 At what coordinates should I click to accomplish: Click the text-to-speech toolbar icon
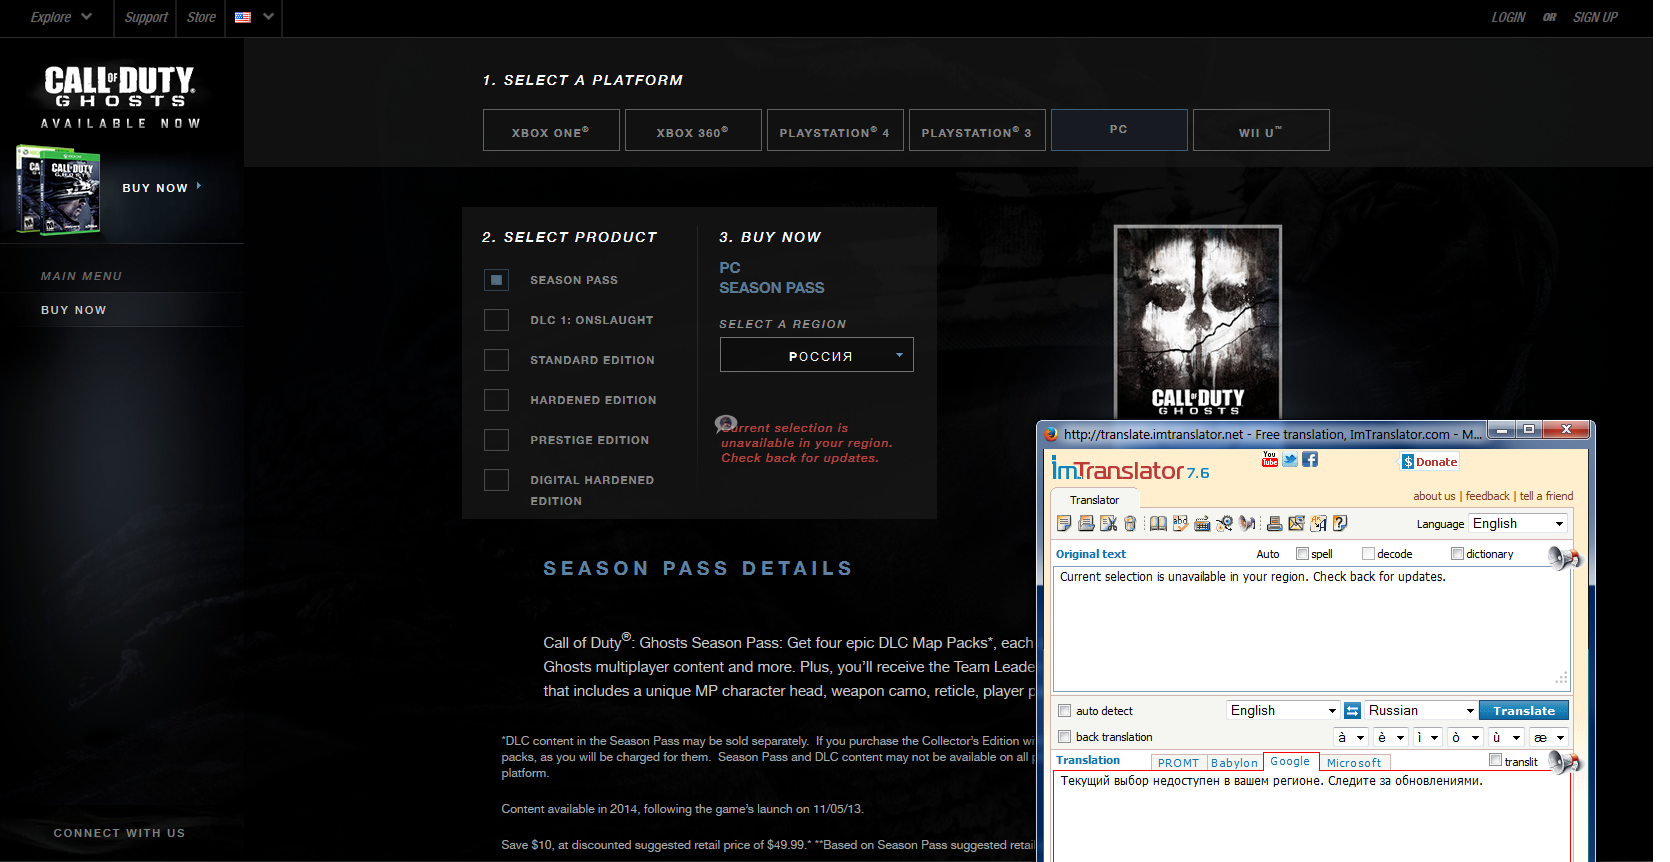1247,523
